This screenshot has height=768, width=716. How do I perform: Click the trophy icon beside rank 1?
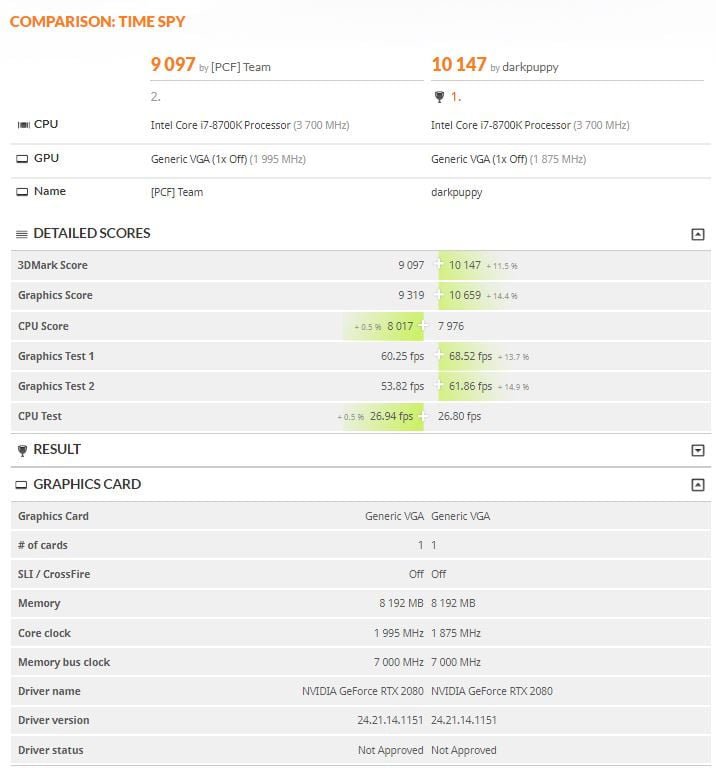(x=438, y=97)
